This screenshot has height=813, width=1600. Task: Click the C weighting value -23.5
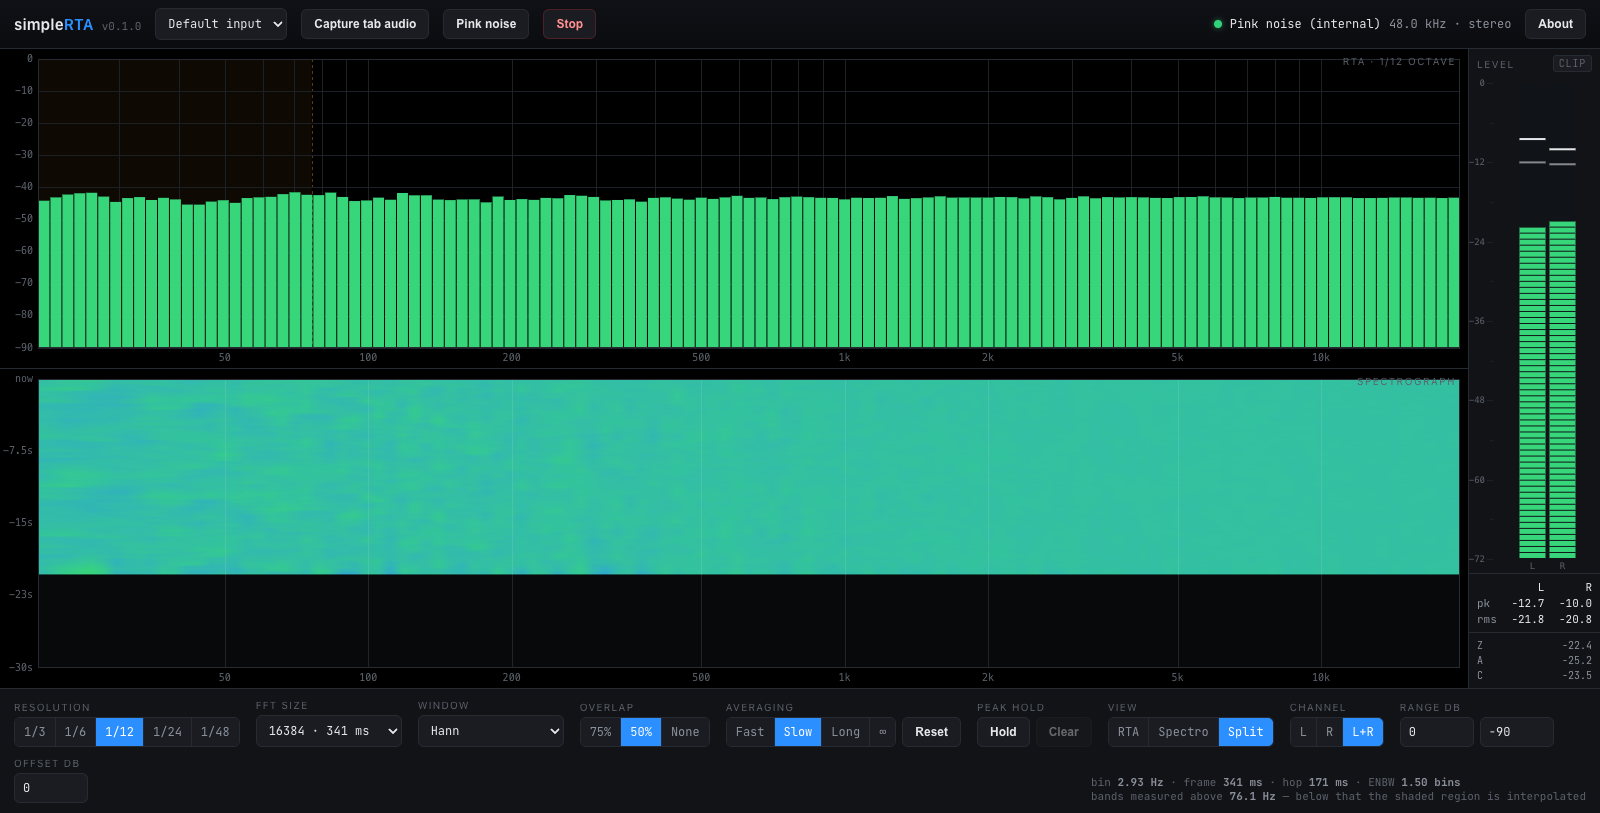pyautogui.click(x=1577, y=676)
